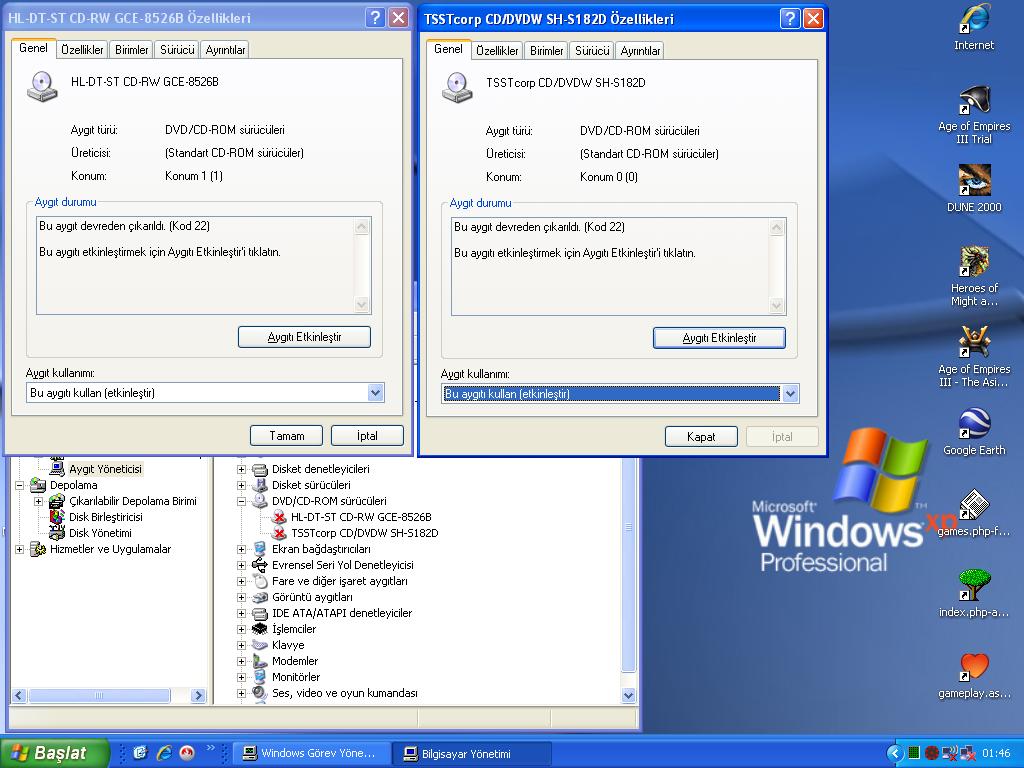The image size is (1024, 768).
Task: Open Ayrıntılar tab in HL-DT-ST dialog
Action: point(225,50)
